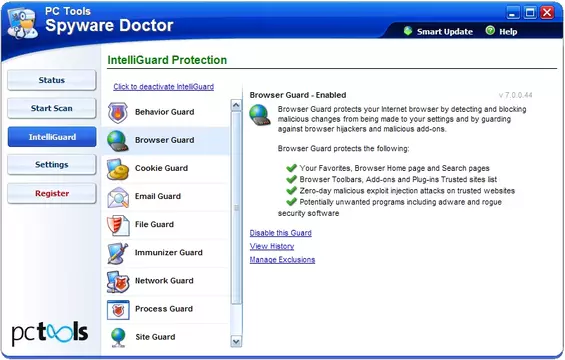The height and width of the screenshot is (360, 565).
Task: Click the guard list scroll up arrow
Action: tap(236, 105)
